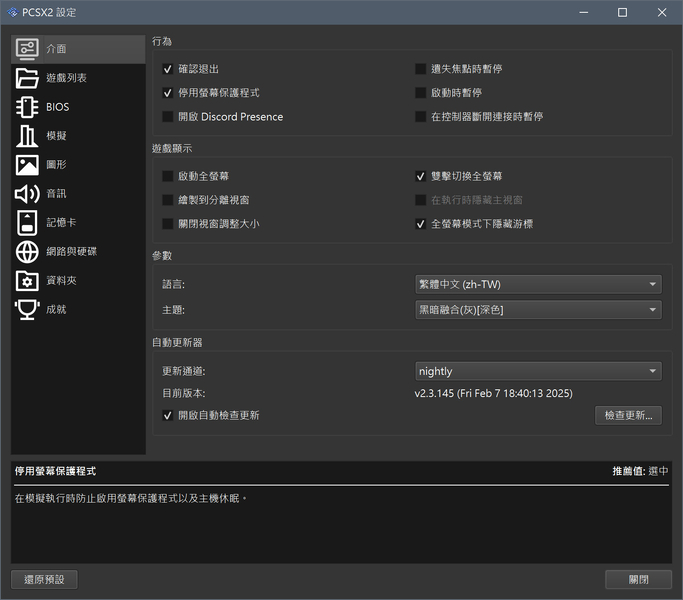Select the 介面 interface settings icon

[x=27, y=49]
